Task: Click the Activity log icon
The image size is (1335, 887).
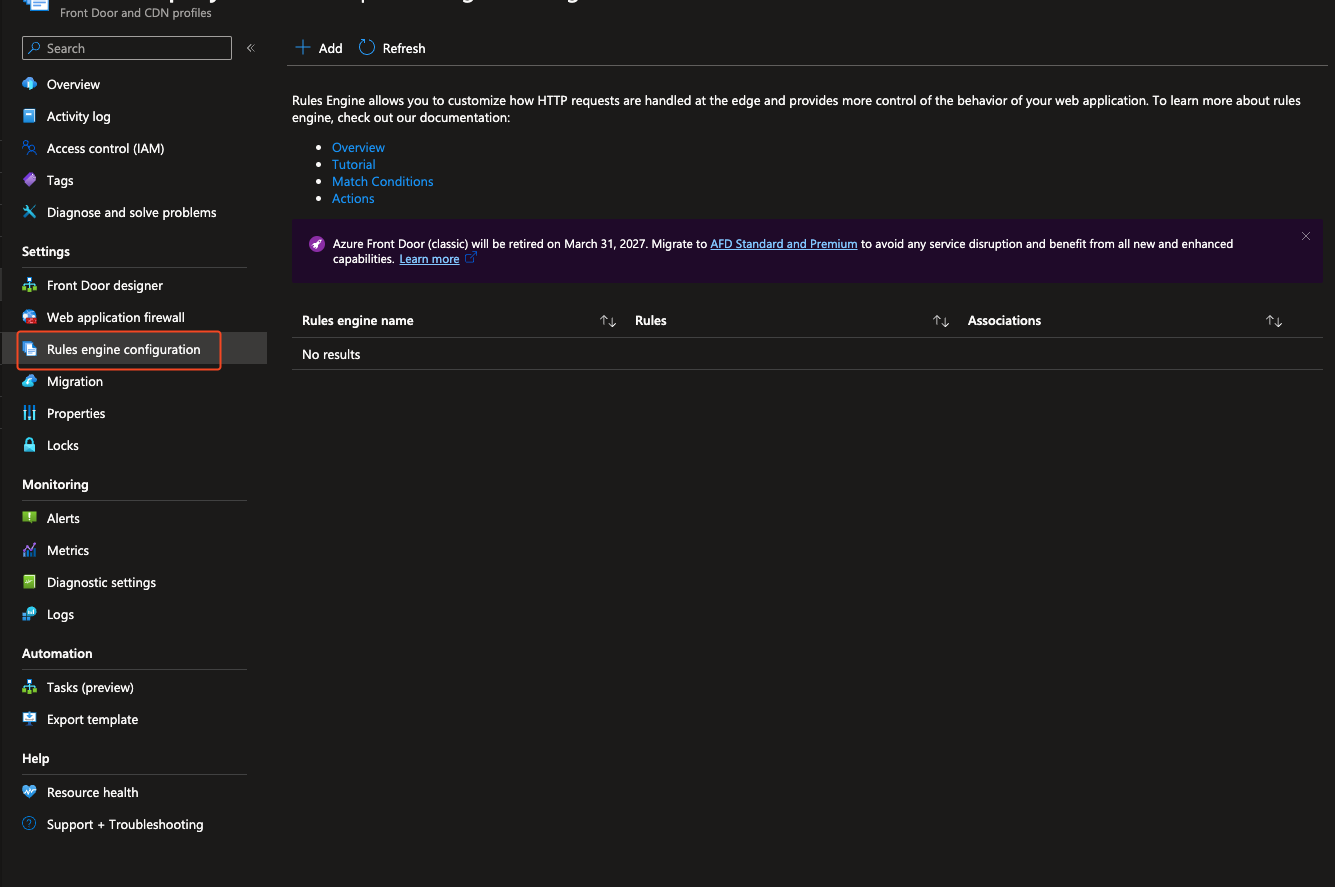Action: tap(30, 116)
